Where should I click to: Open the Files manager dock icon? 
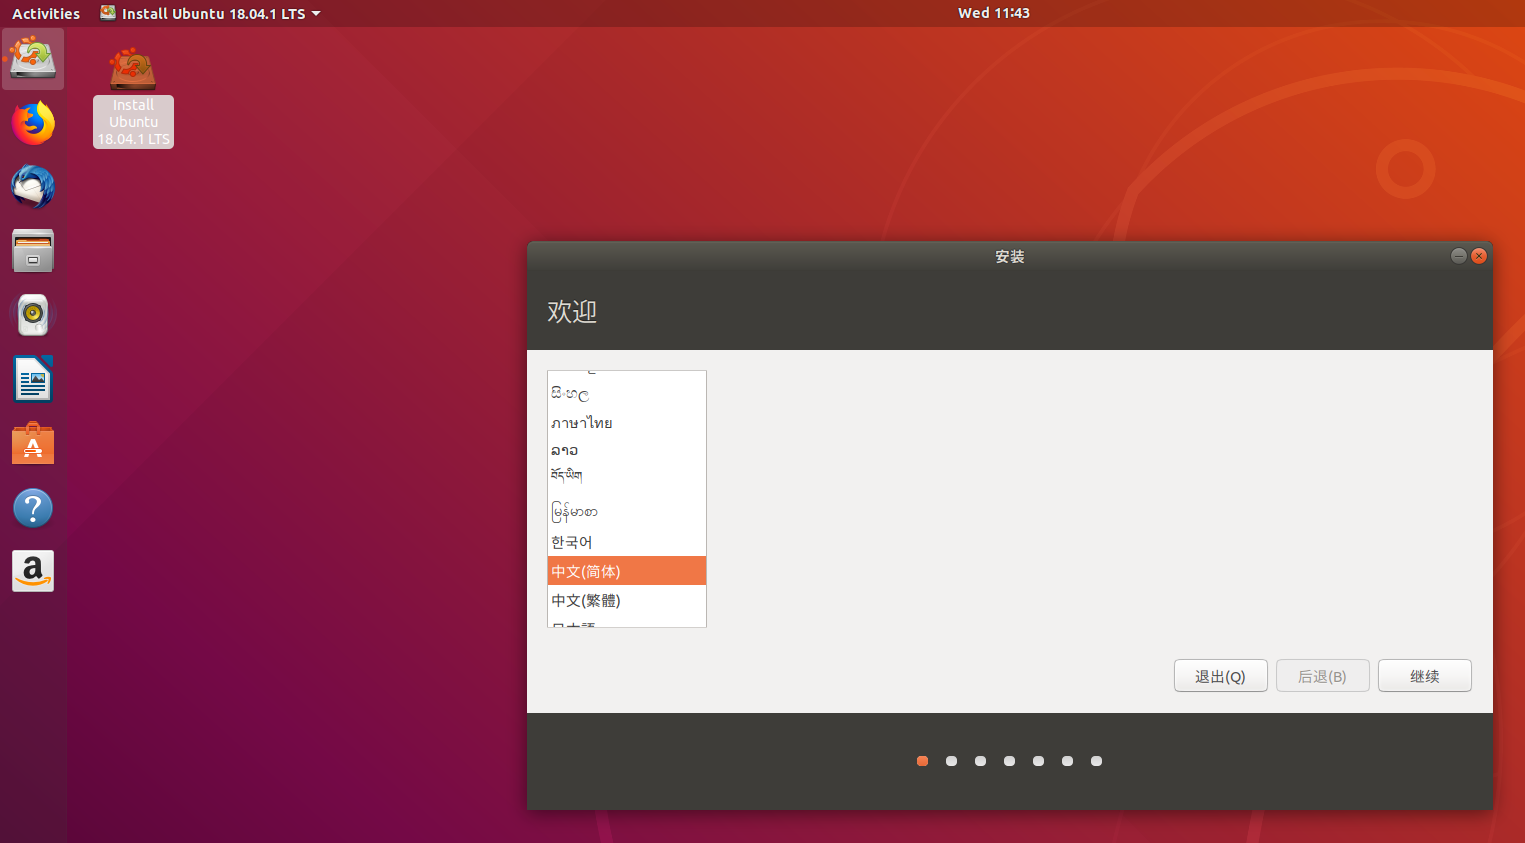click(33, 251)
